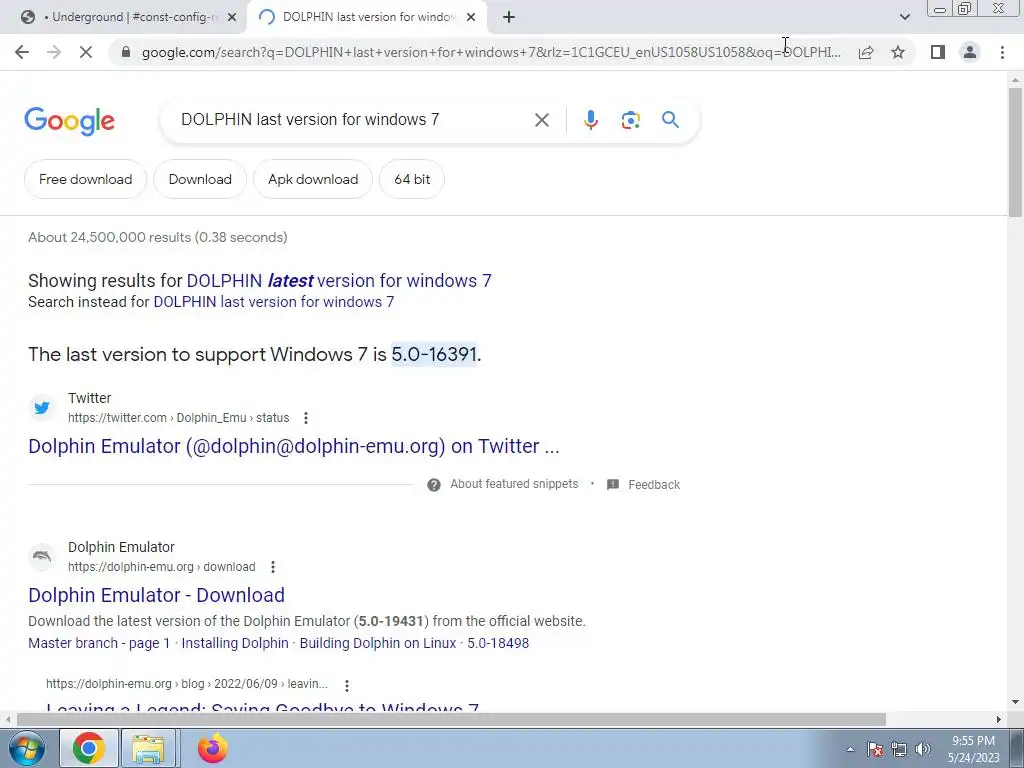Open Dolphin Emulator on Twitter result
The width and height of the screenshot is (1024, 768).
[x=294, y=446]
